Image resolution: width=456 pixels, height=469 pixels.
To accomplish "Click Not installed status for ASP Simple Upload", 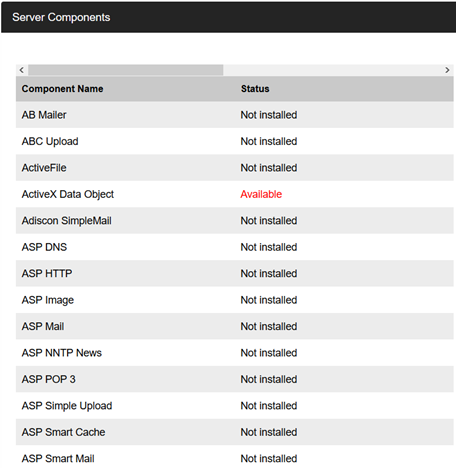I will pos(269,406).
